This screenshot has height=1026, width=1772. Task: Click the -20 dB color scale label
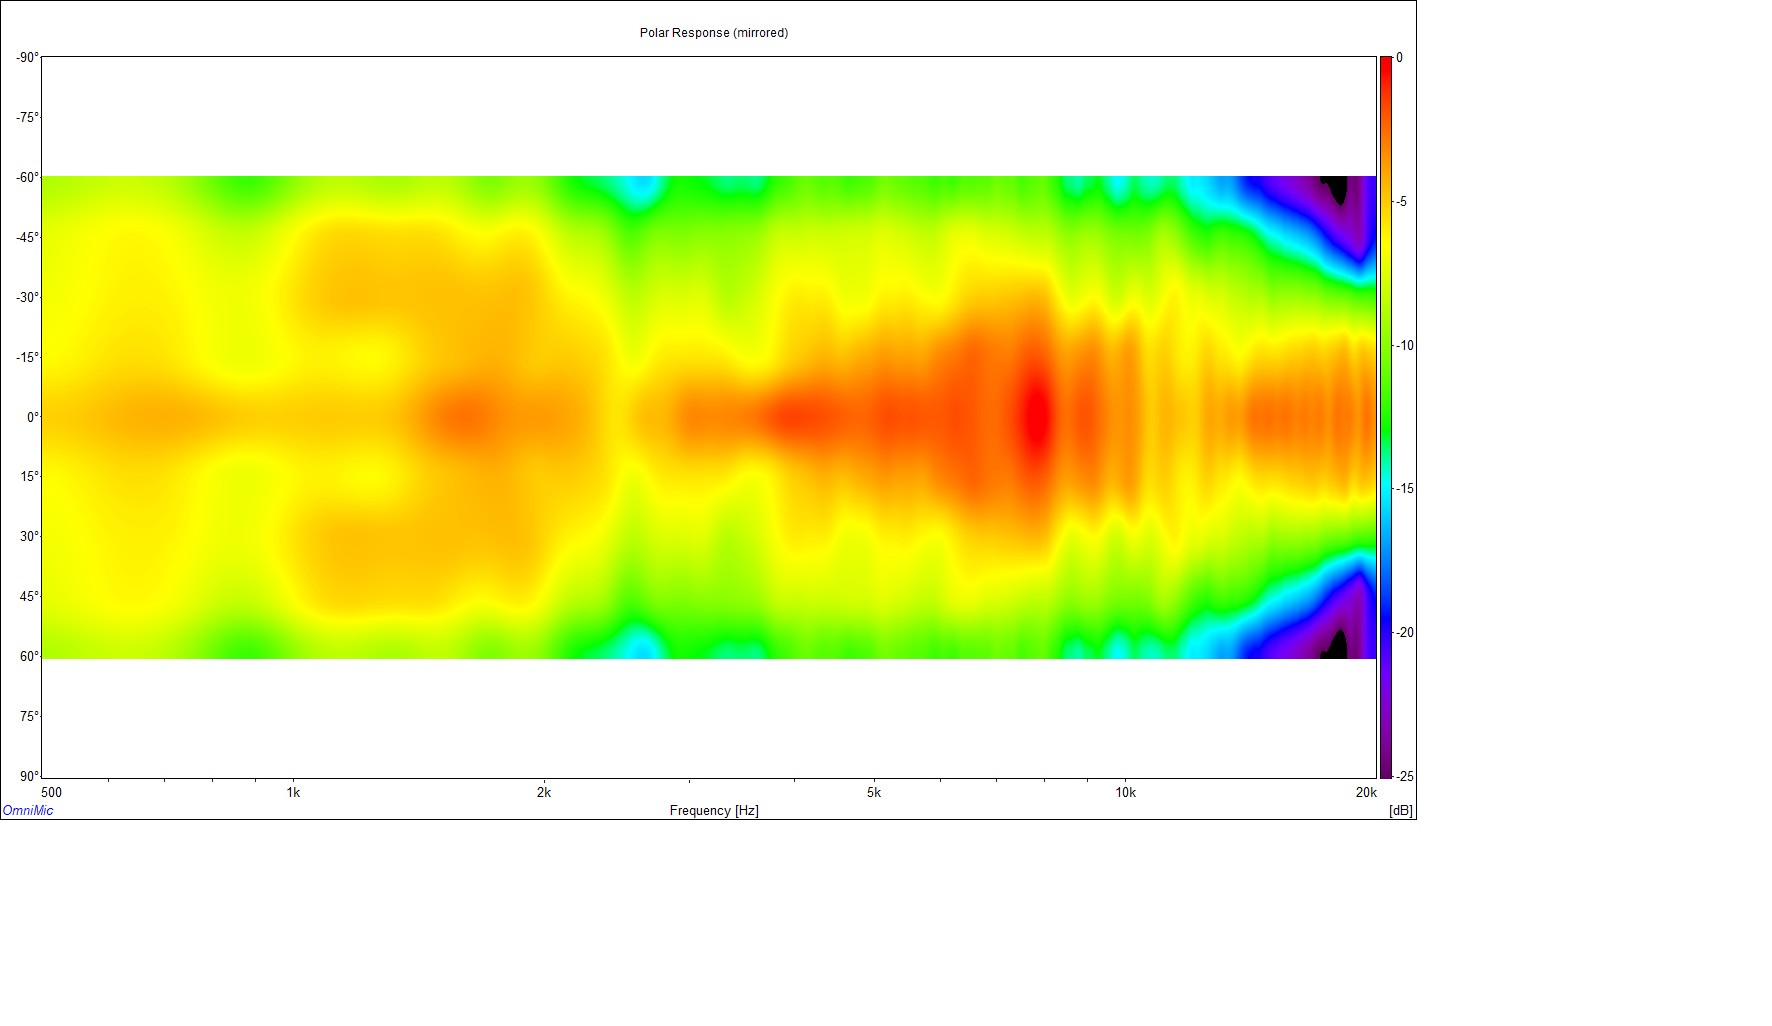[x=1403, y=633]
